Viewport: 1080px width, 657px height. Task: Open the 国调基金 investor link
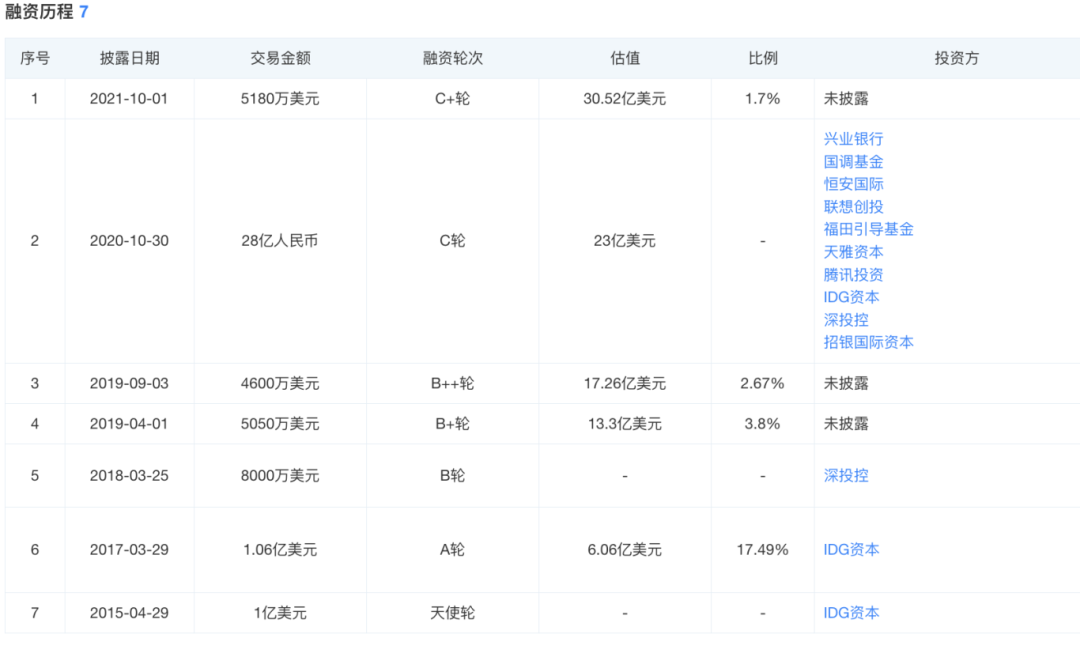pyautogui.click(x=853, y=162)
